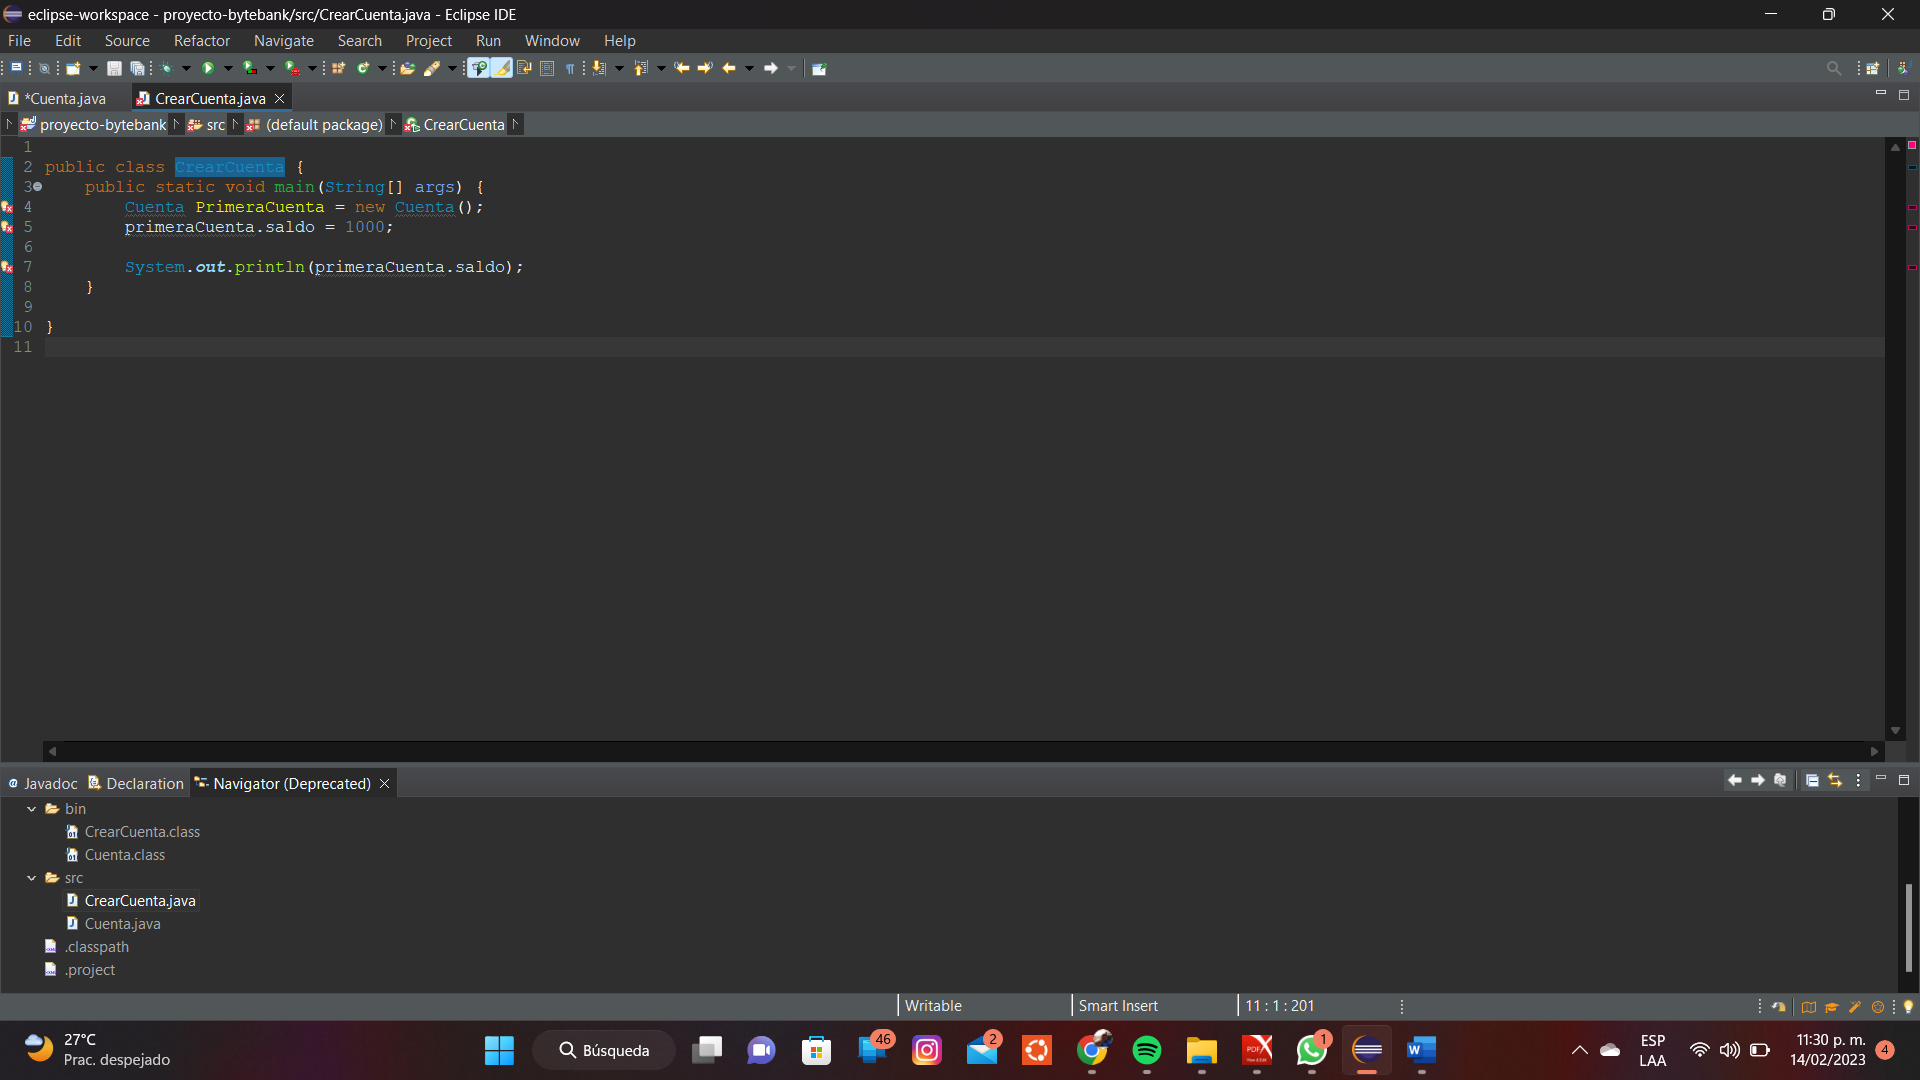Open the Navigate menu
The width and height of the screenshot is (1920, 1080).
point(284,41)
